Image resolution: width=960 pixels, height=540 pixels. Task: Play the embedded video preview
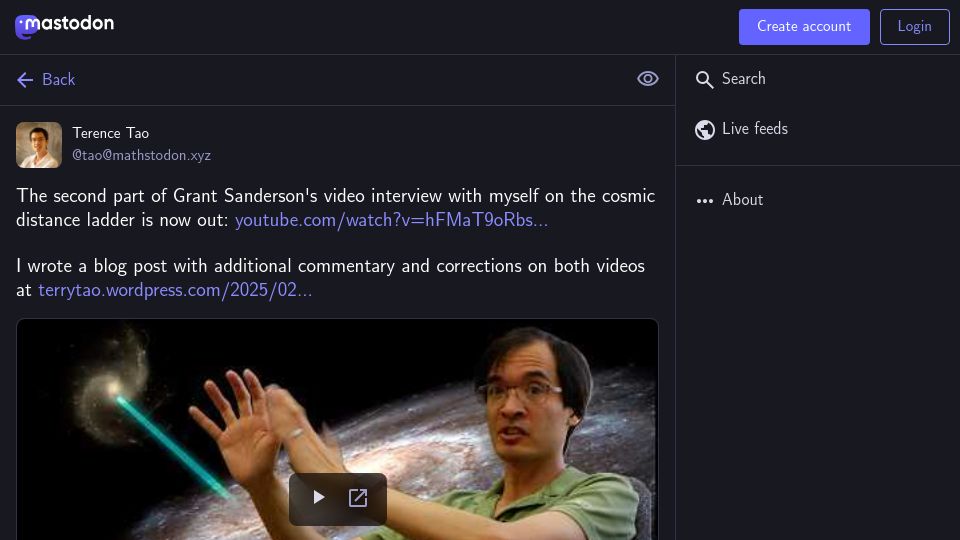[318, 498]
